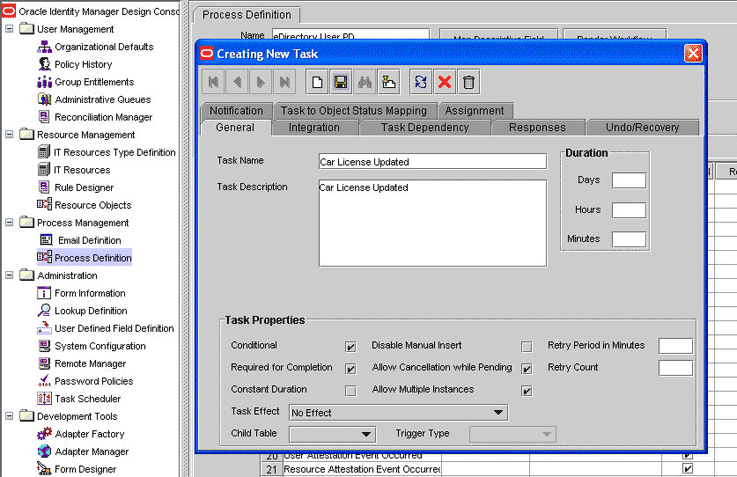Collapse the Administration folder

(x=9, y=275)
